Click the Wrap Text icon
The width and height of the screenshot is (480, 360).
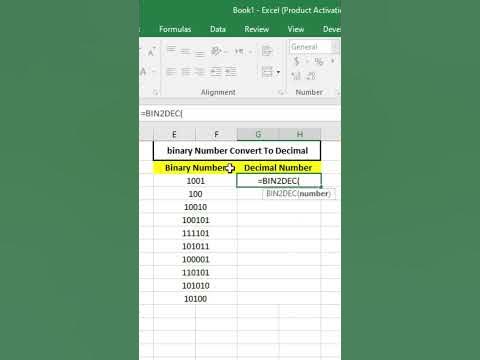coord(267,51)
